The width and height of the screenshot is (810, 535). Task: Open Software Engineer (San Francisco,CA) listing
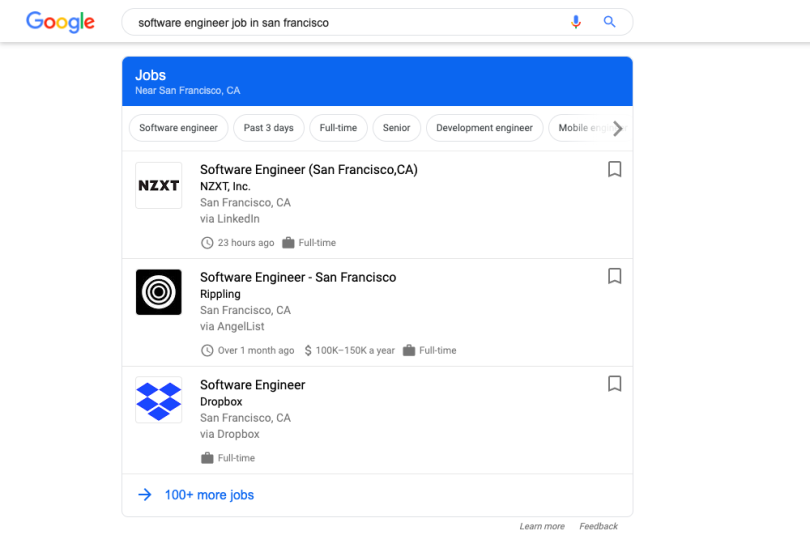309,170
